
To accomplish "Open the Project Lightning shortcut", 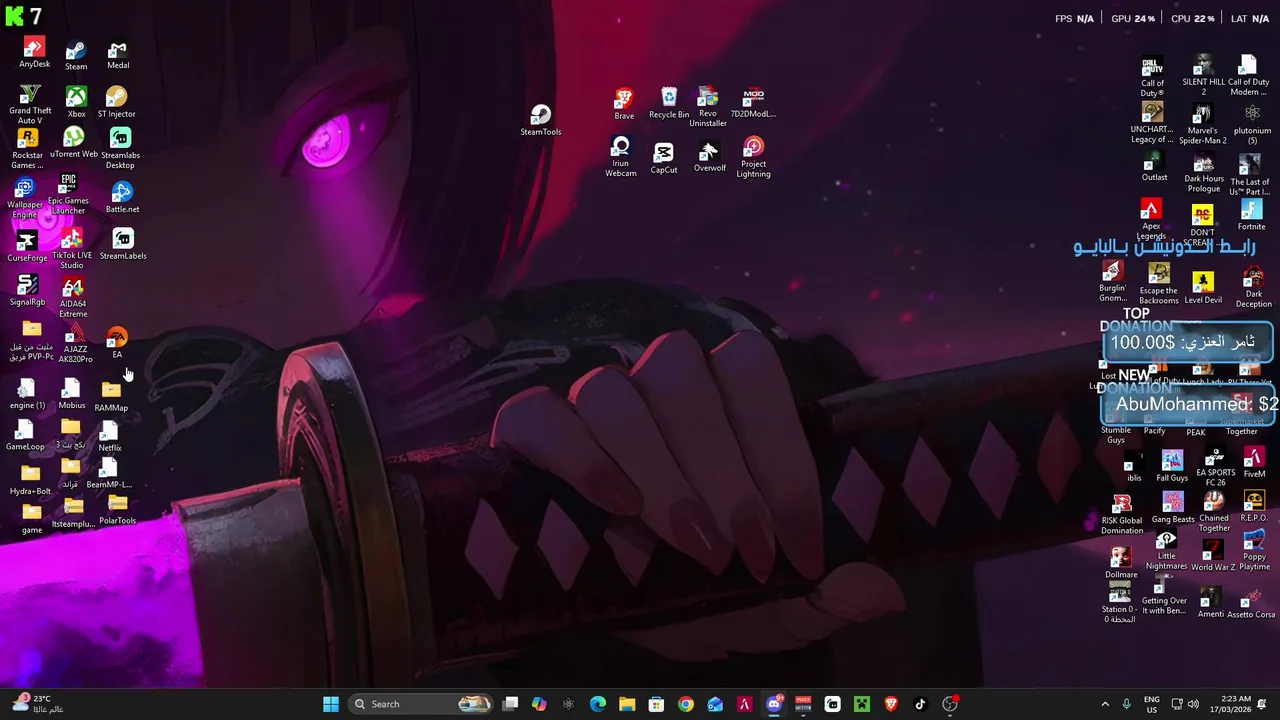I will click(753, 159).
